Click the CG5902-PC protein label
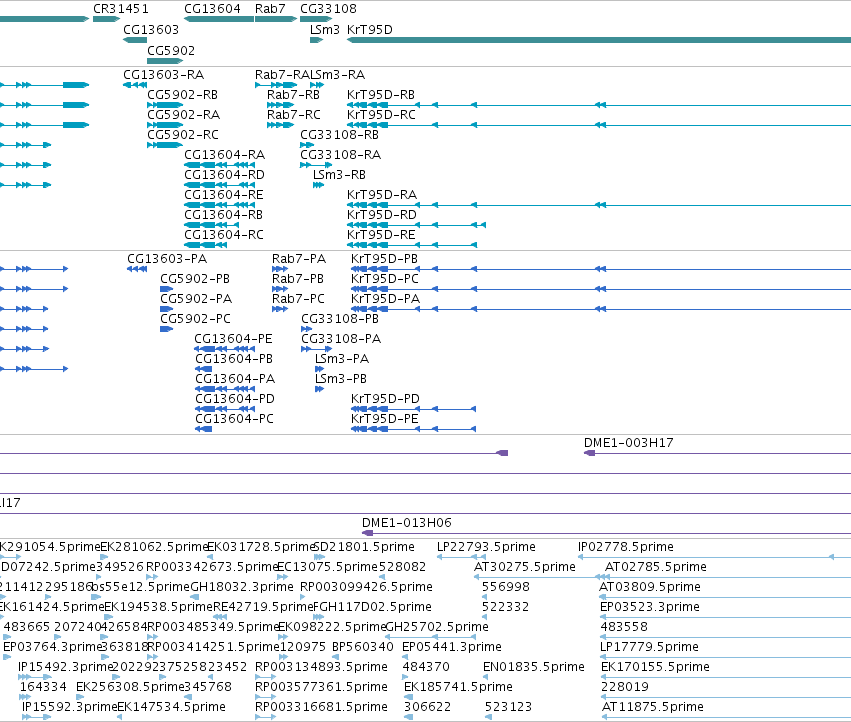Viewport: 851px width, 722px height. [195, 319]
